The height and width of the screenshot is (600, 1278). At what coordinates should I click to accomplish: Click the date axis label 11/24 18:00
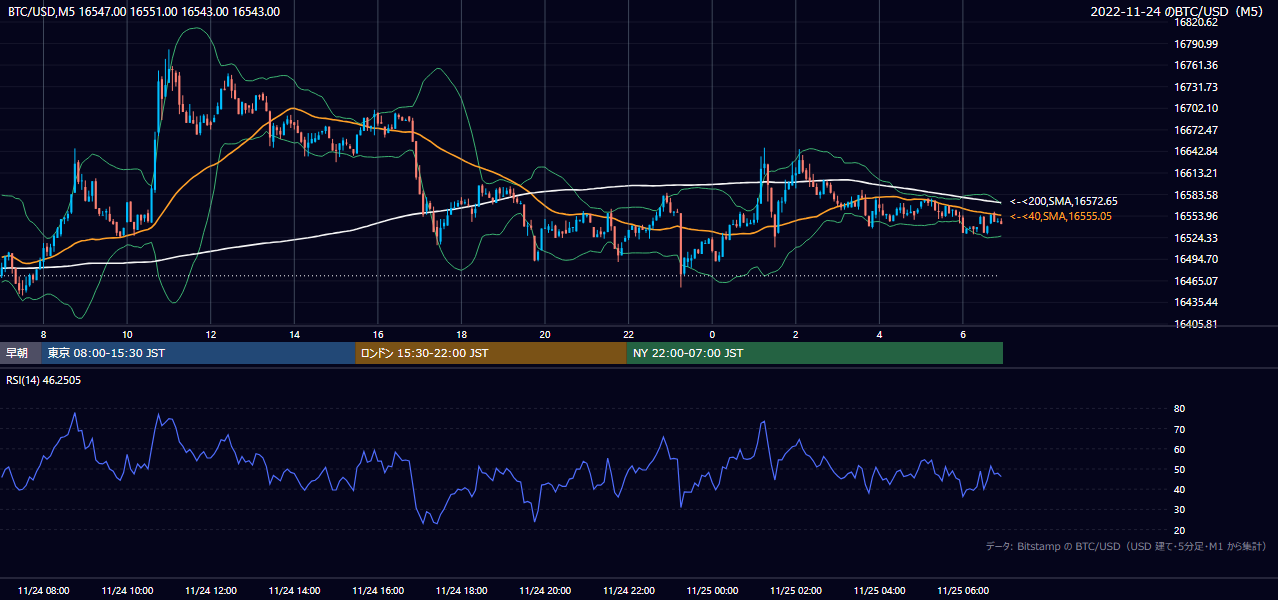tap(462, 590)
